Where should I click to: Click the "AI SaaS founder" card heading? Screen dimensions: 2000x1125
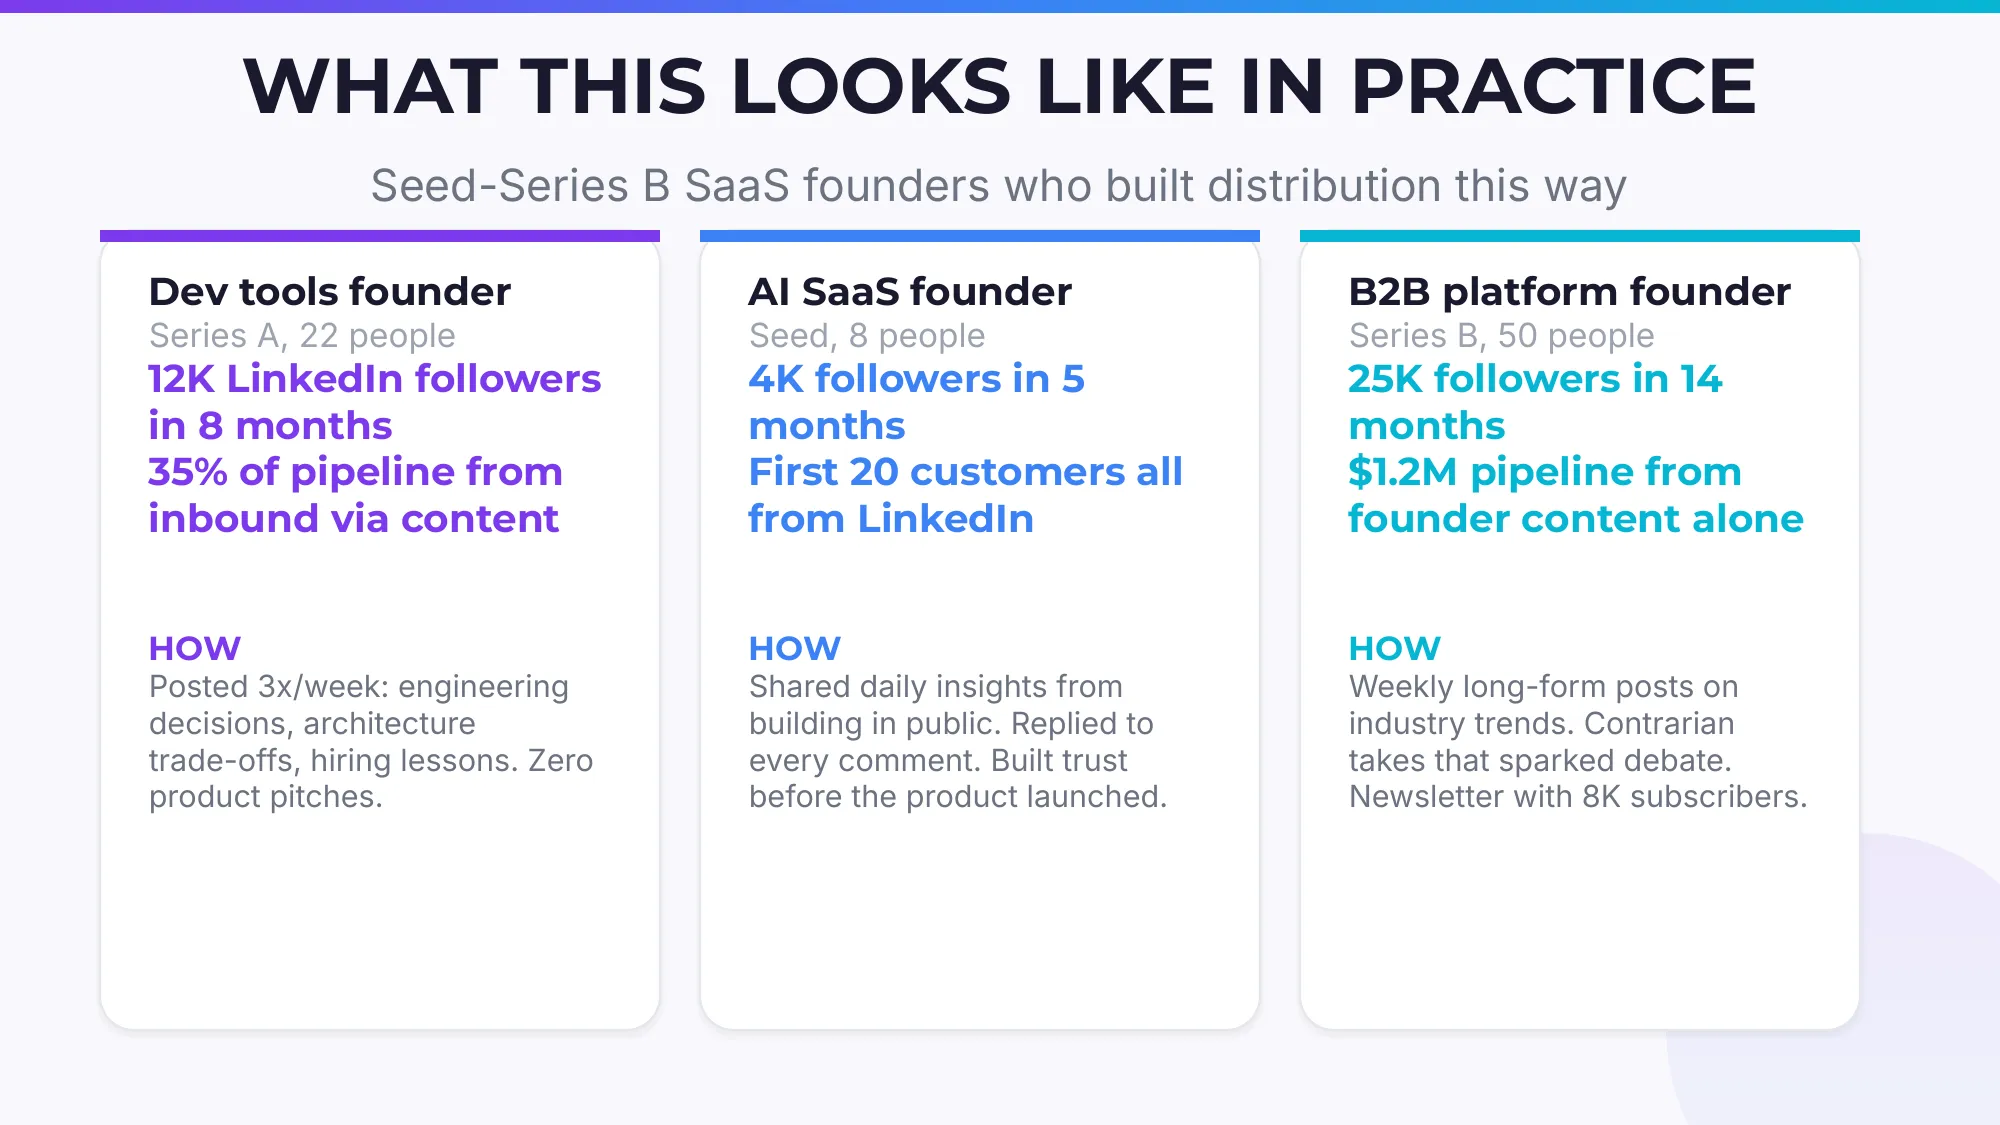tap(910, 292)
